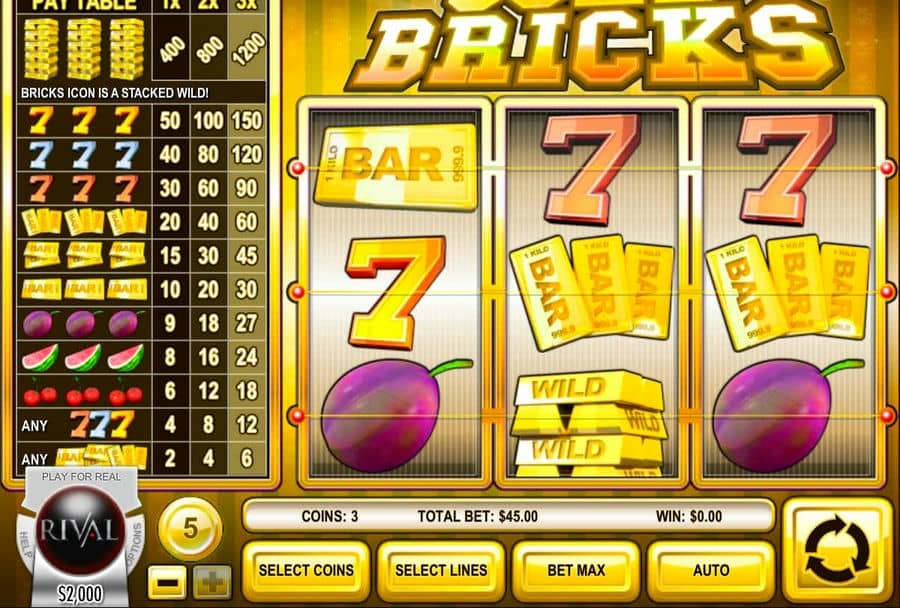The width and height of the screenshot is (900, 608).
Task: Hit the Bet Max button
Action: (576, 570)
